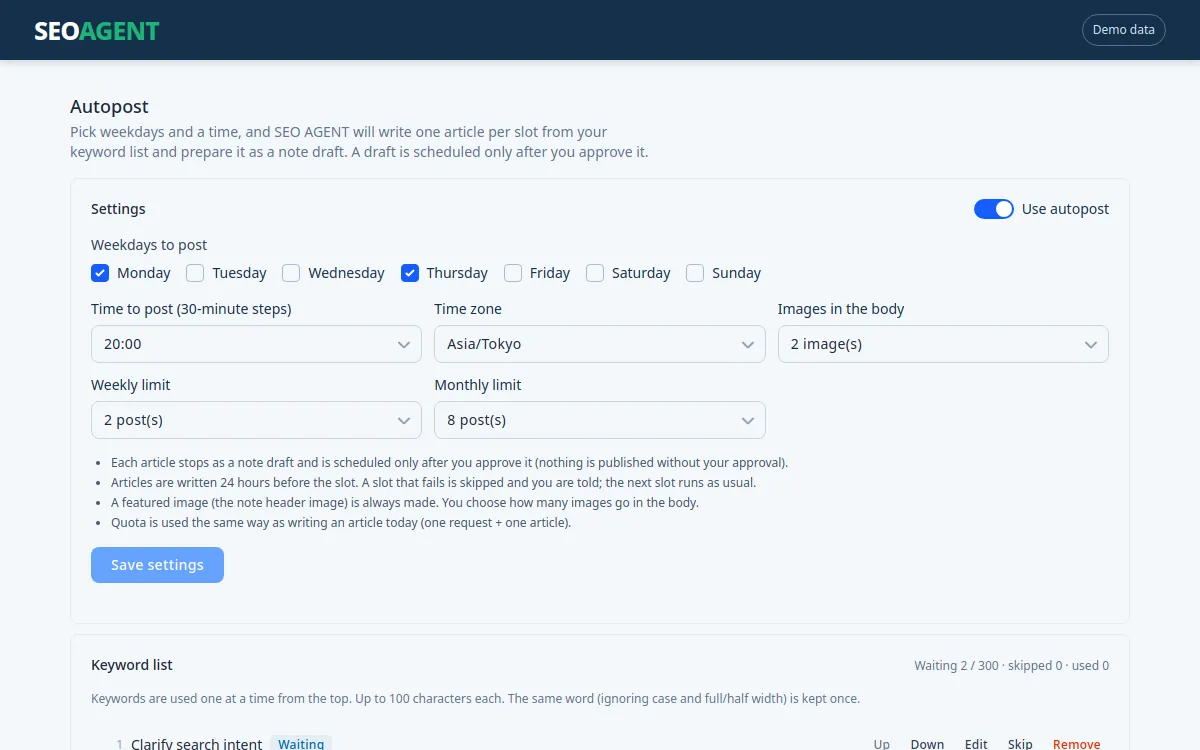
Task: Expand the Time zone dropdown showing Asia/Tokyo
Action: 600,344
